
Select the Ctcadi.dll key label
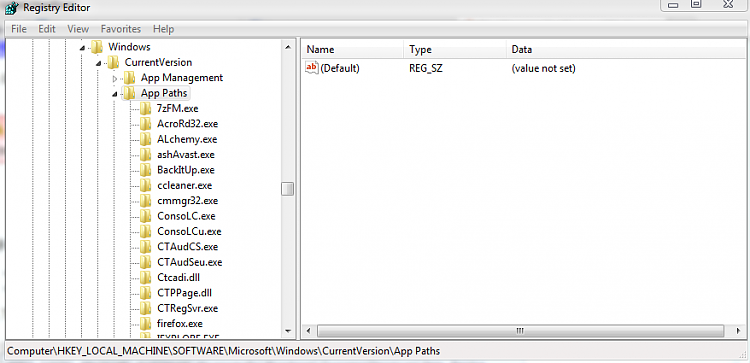(x=178, y=277)
